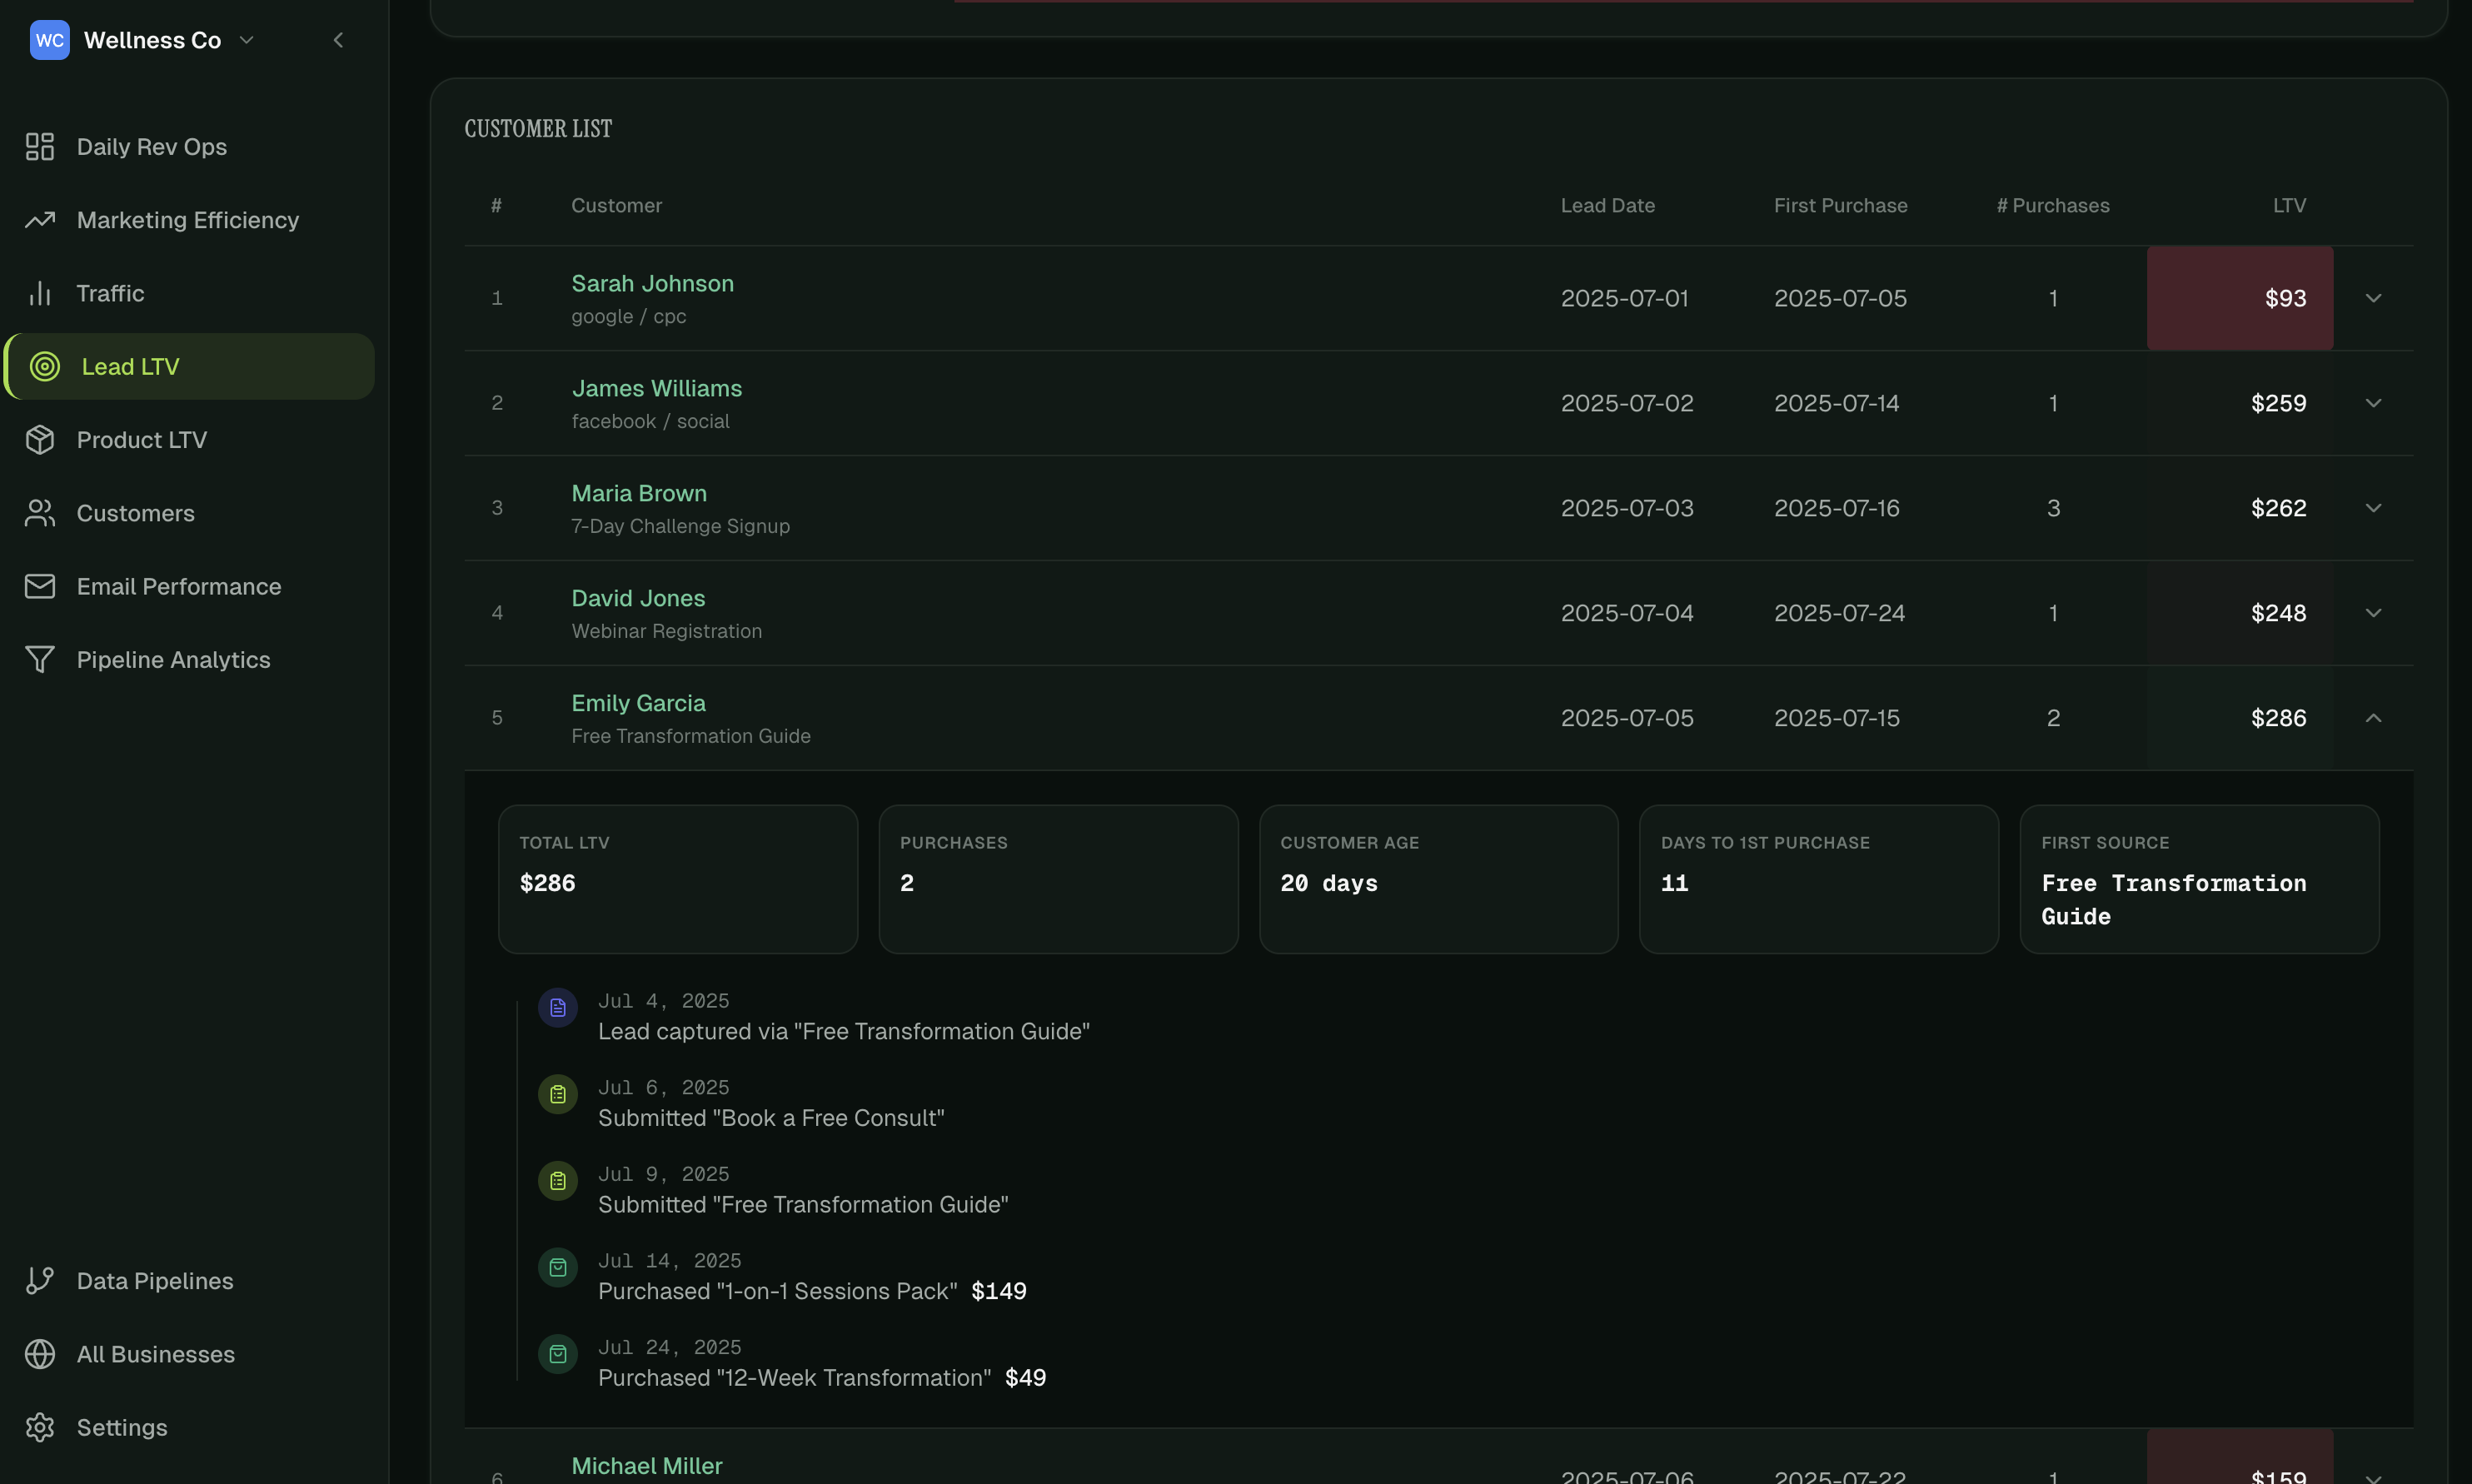This screenshot has height=1484, width=2472.
Task: Expand Maria Brown's row chevron
Action: (x=2373, y=508)
